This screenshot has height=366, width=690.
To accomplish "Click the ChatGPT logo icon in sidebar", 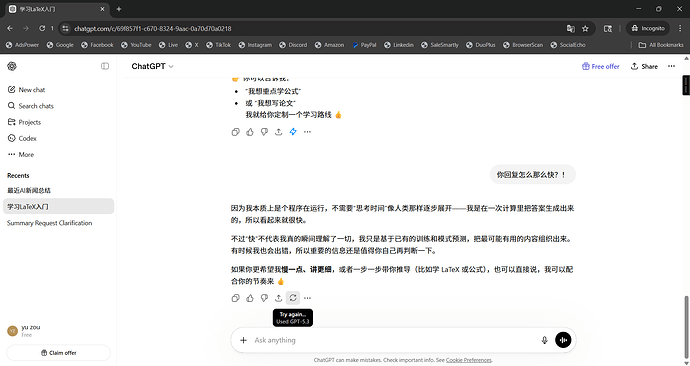I will point(12,66).
